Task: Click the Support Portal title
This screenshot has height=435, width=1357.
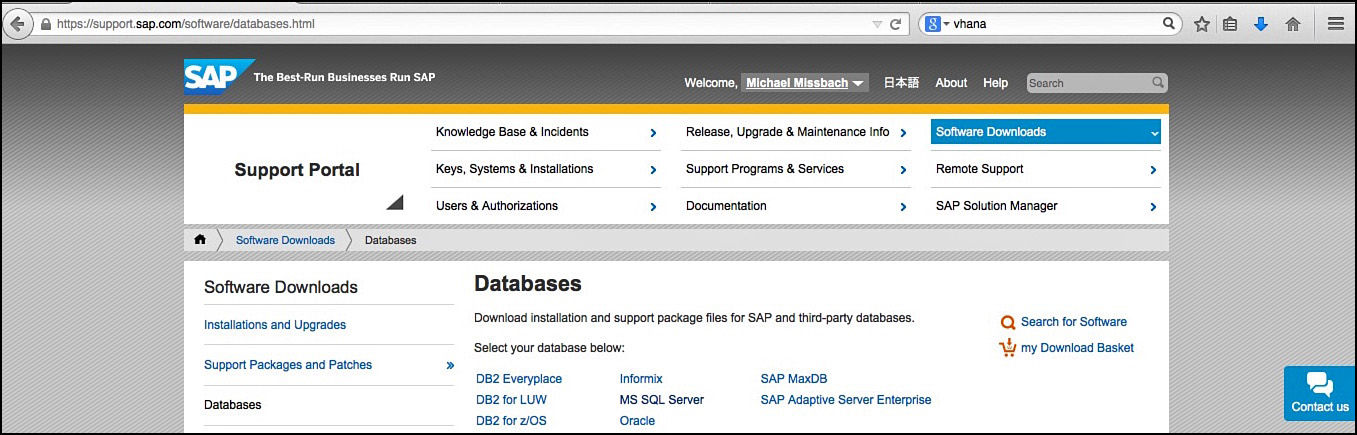Action: (297, 170)
